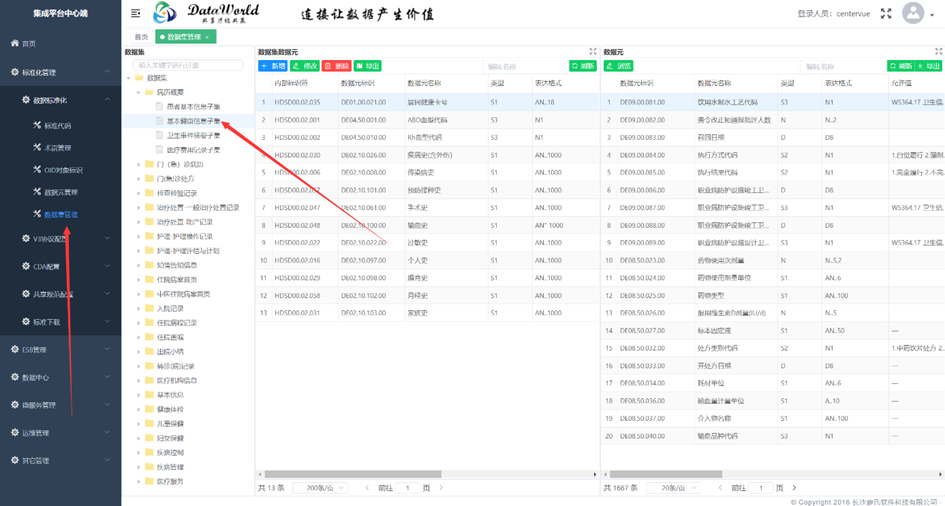
Task: Select 基本健康信息子集 tree item
Action: tap(193, 120)
